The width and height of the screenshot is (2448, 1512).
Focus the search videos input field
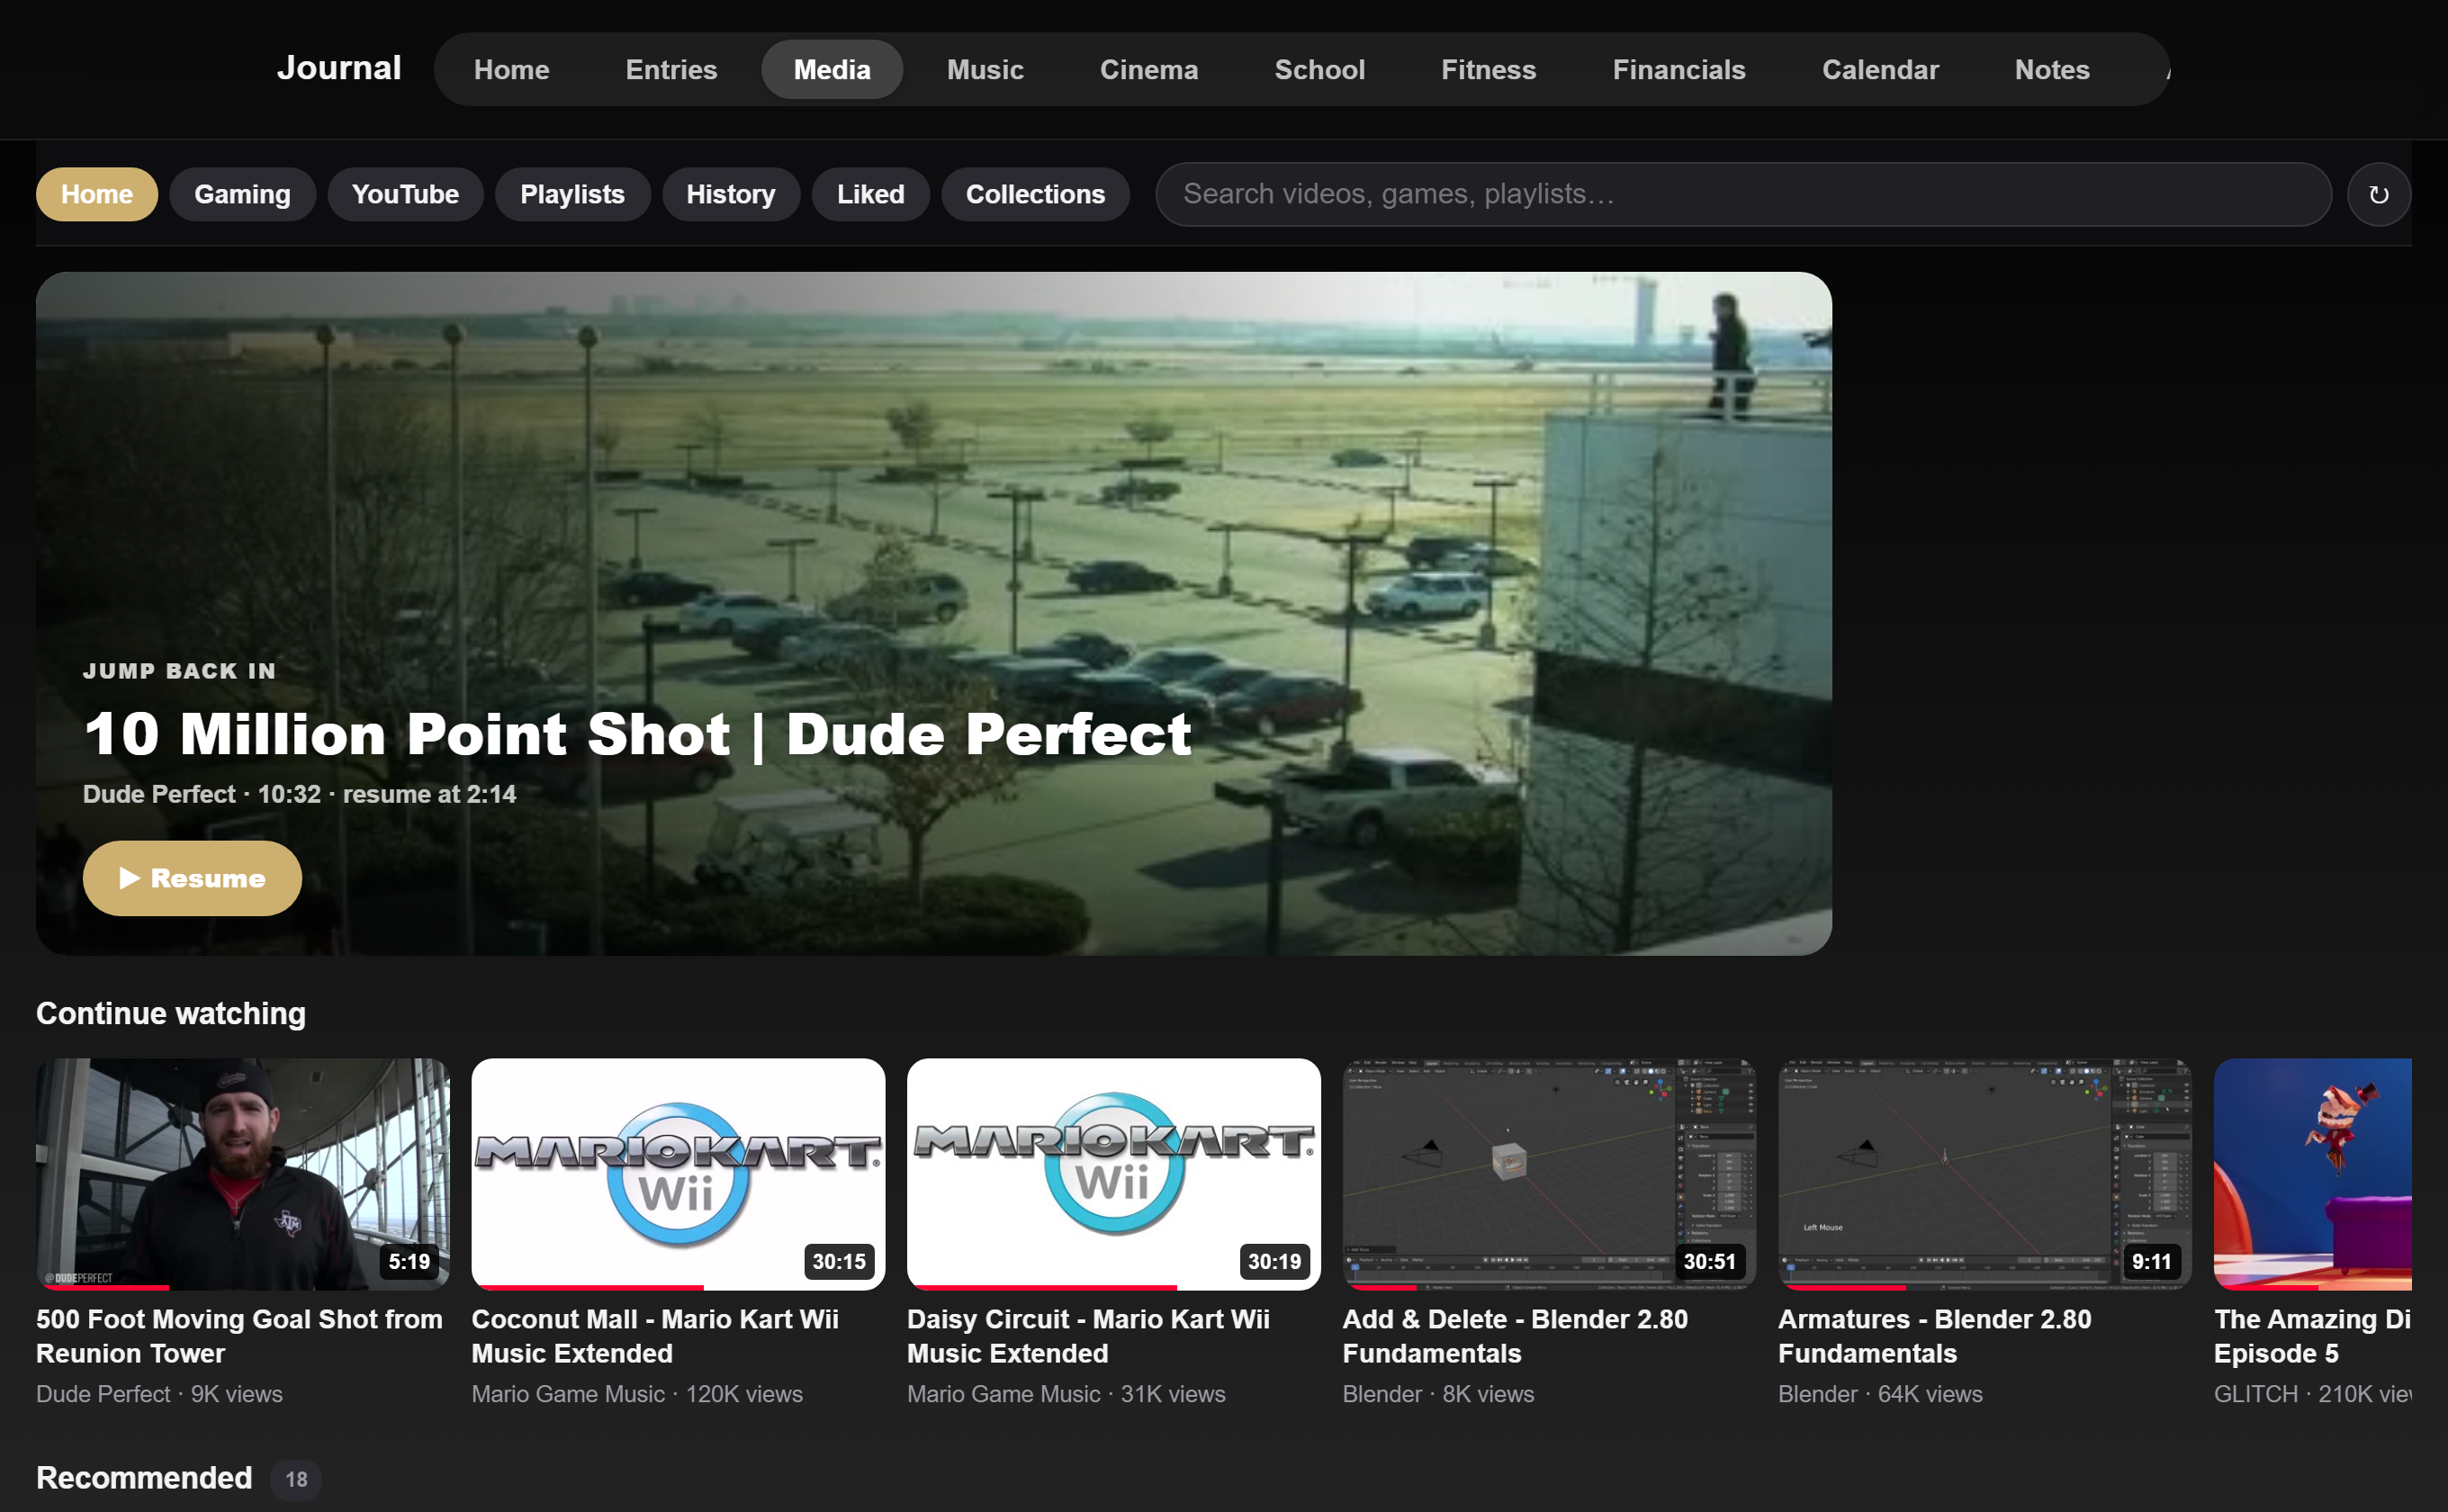[x=1743, y=194]
